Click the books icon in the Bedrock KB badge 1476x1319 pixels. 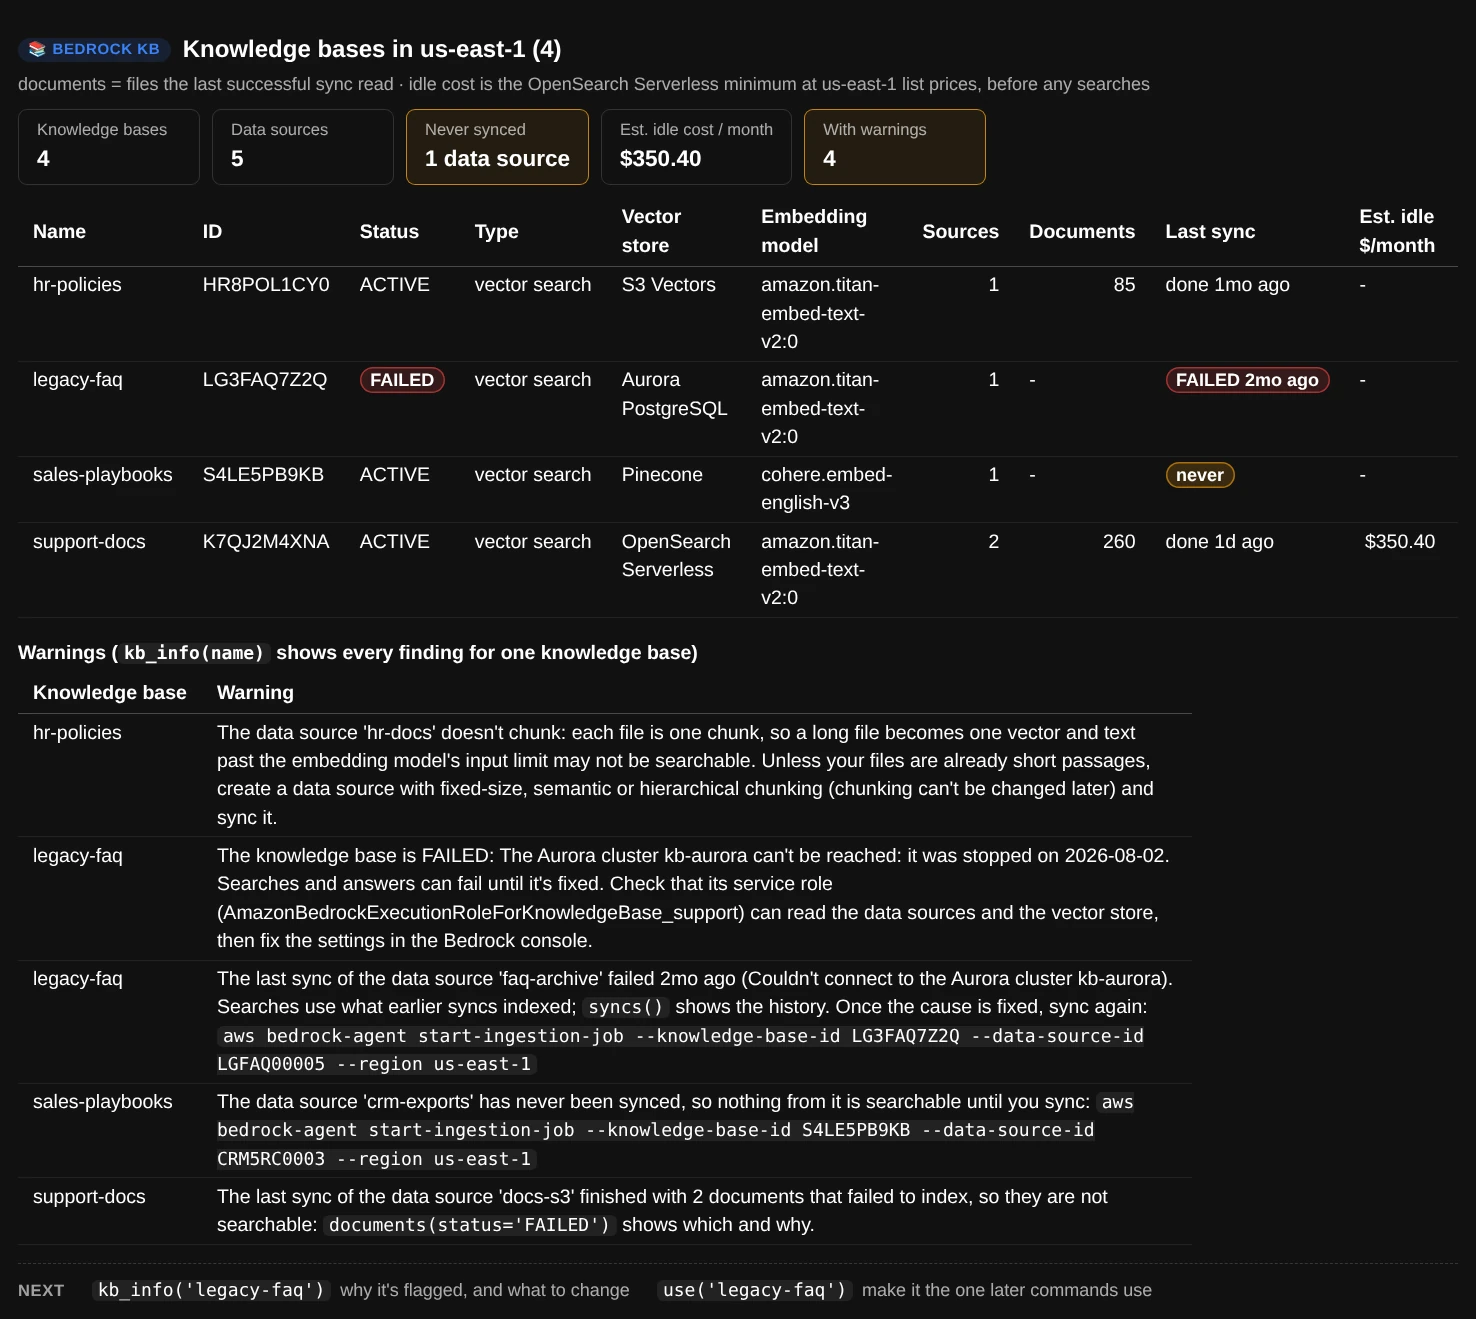point(37,49)
